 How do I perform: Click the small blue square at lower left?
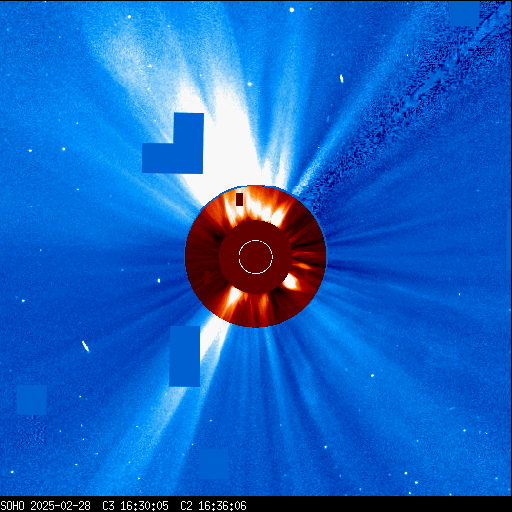coord(32,400)
